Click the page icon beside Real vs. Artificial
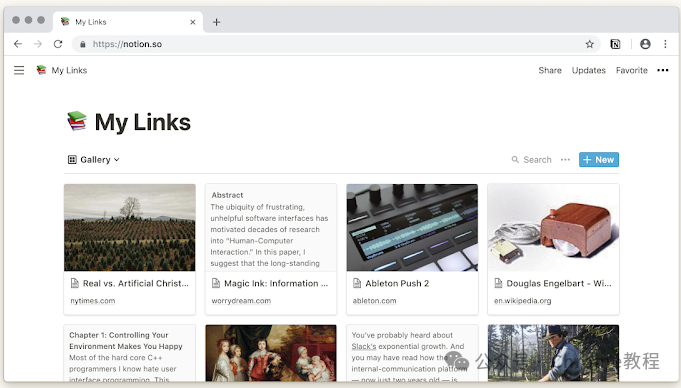The width and height of the screenshot is (681, 388). (x=75, y=283)
